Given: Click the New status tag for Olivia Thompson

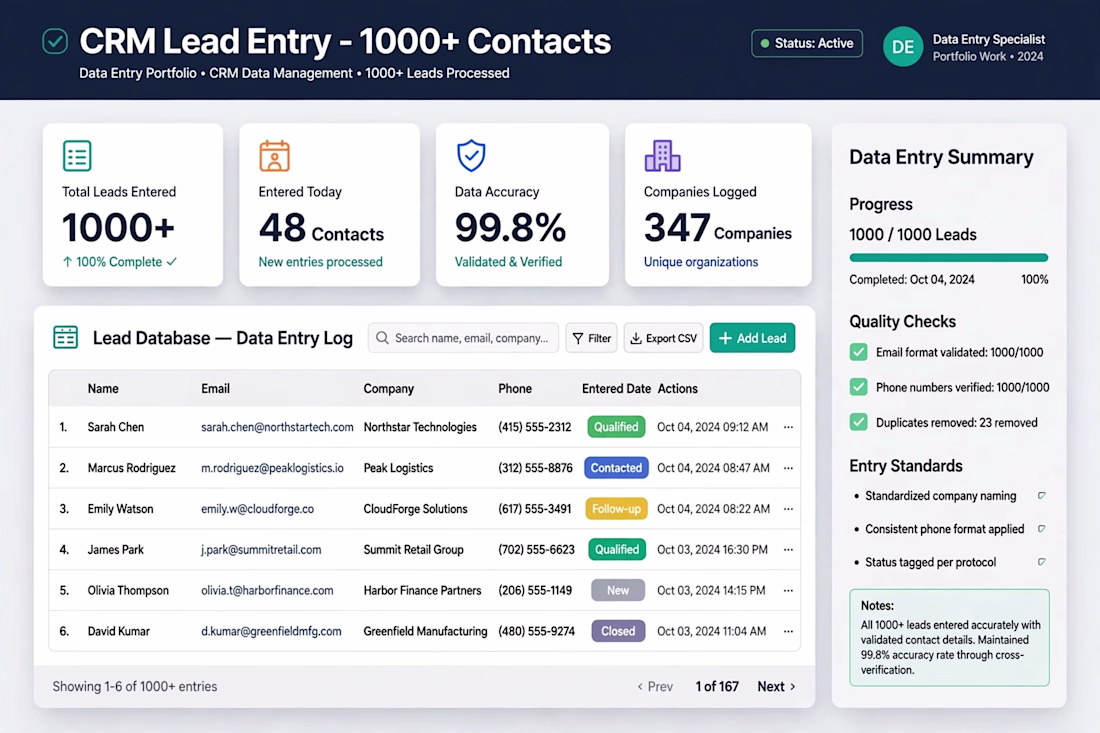Looking at the screenshot, I should pyautogui.click(x=617, y=591).
